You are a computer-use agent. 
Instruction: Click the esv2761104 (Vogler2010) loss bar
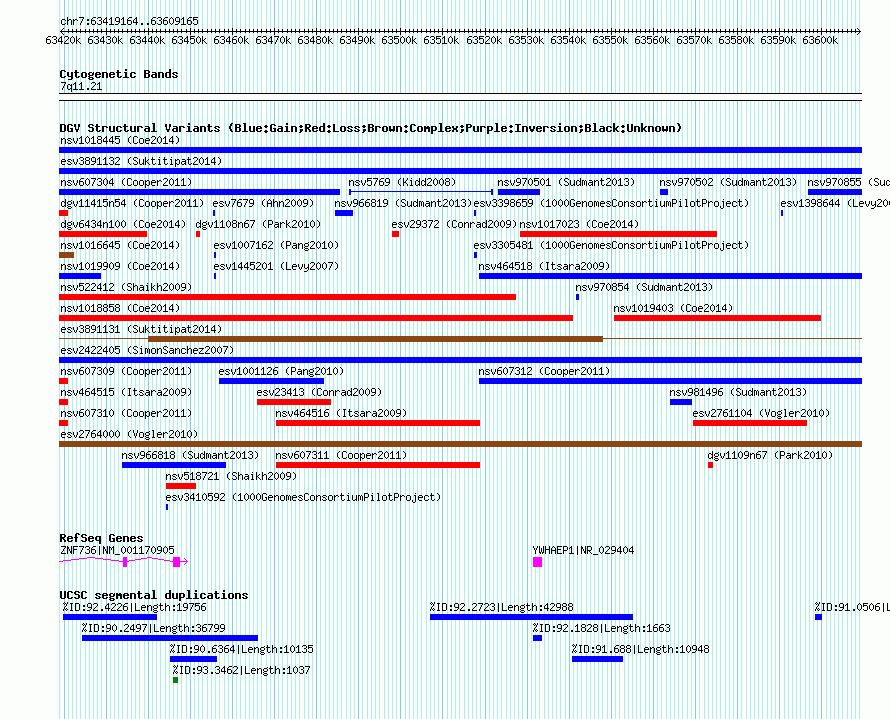coord(750,423)
